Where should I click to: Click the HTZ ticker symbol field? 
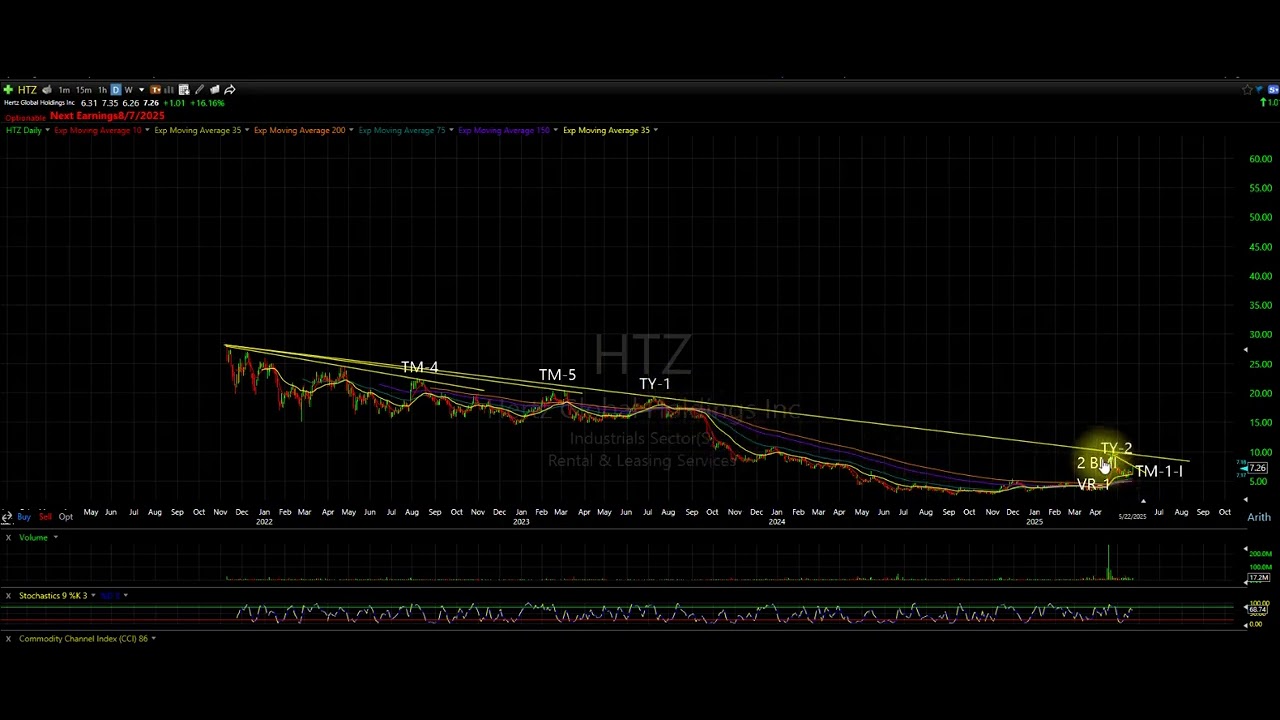pos(27,90)
